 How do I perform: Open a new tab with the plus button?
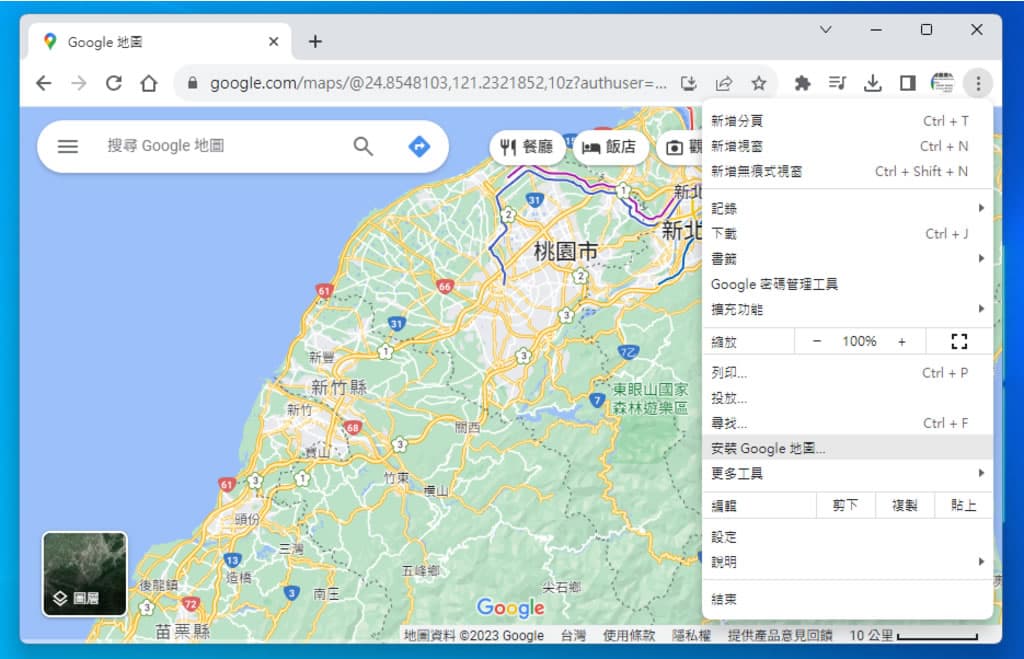[x=315, y=42]
